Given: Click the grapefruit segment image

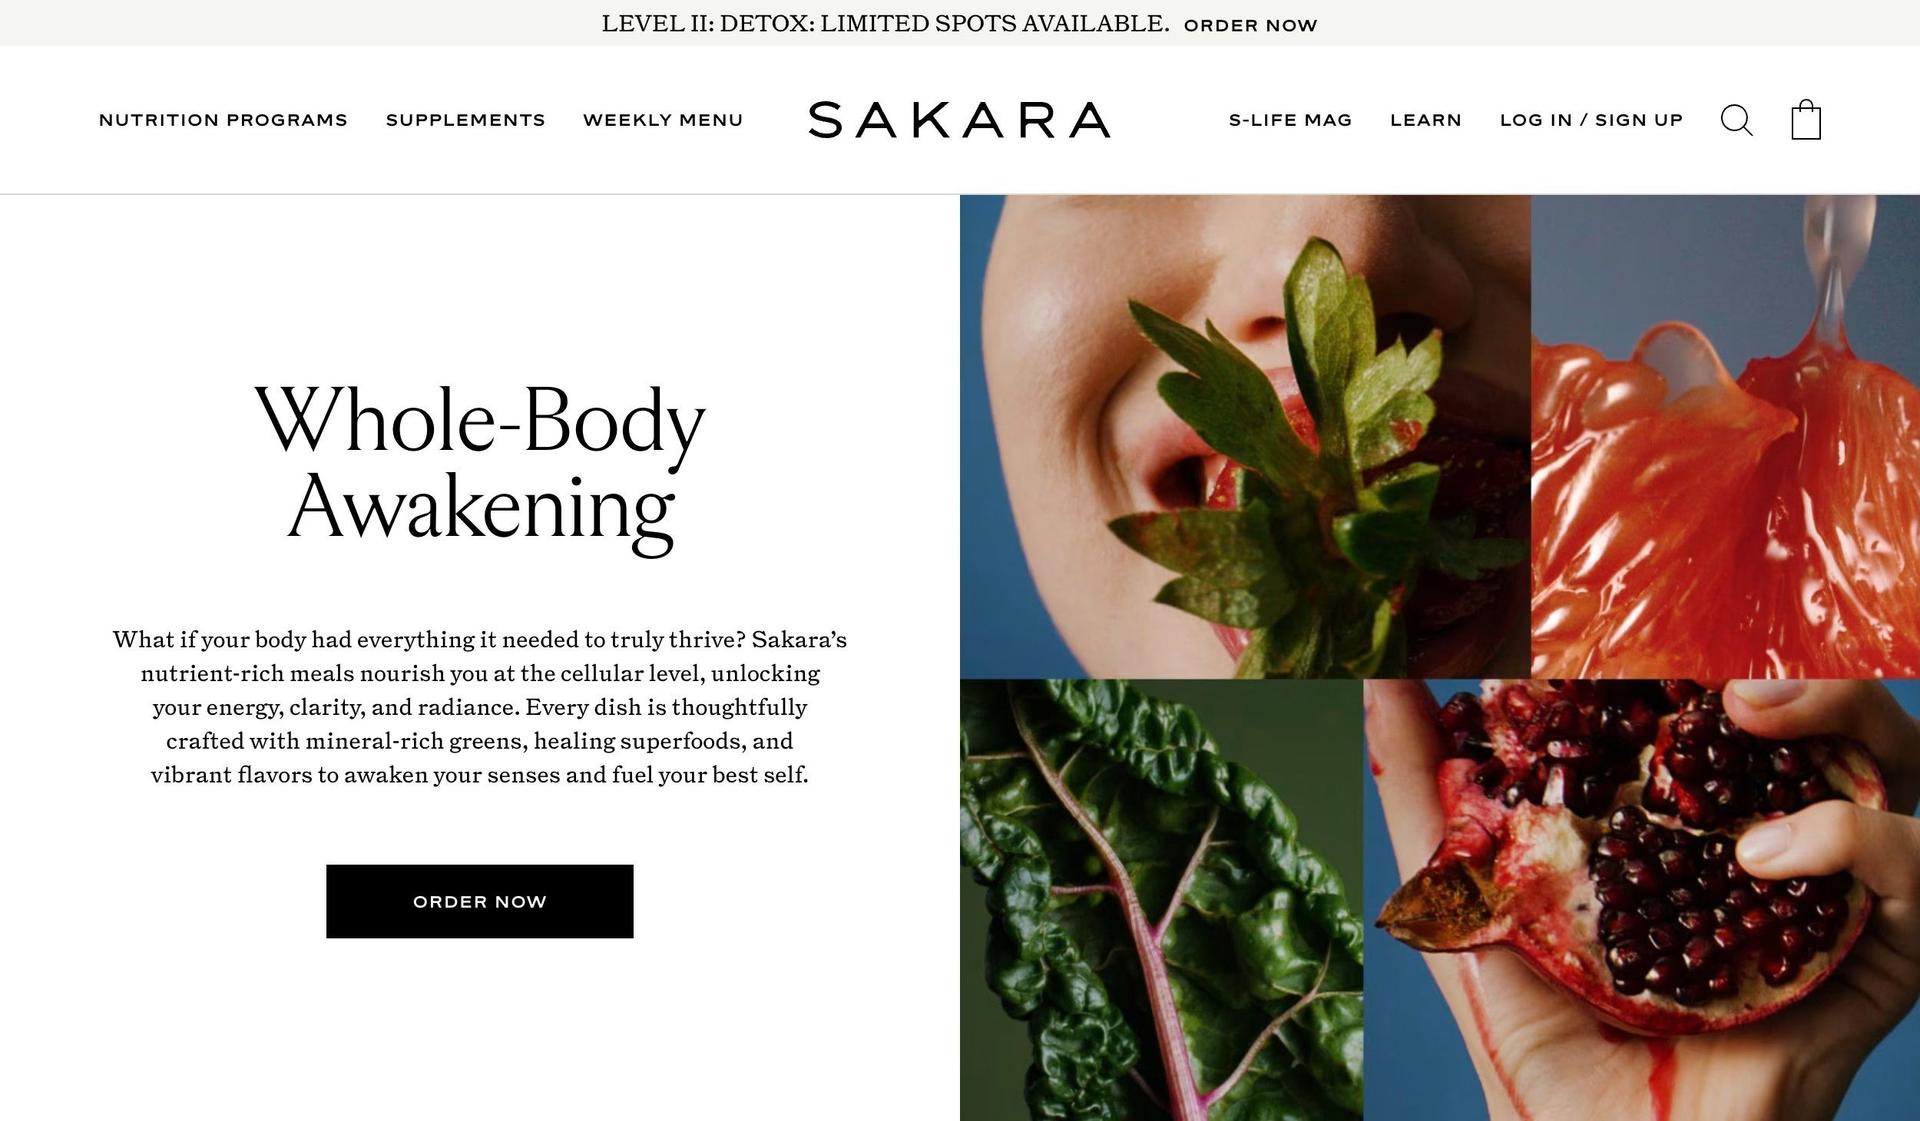Looking at the screenshot, I should (1725, 437).
